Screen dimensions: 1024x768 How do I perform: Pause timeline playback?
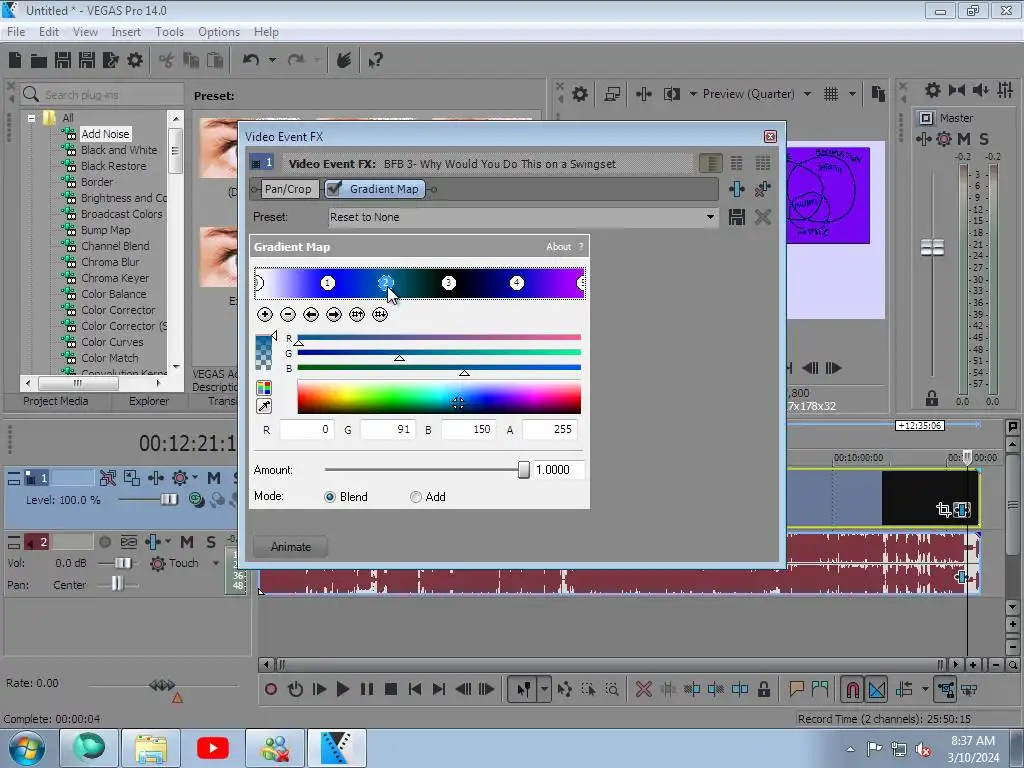[x=366, y=689]
